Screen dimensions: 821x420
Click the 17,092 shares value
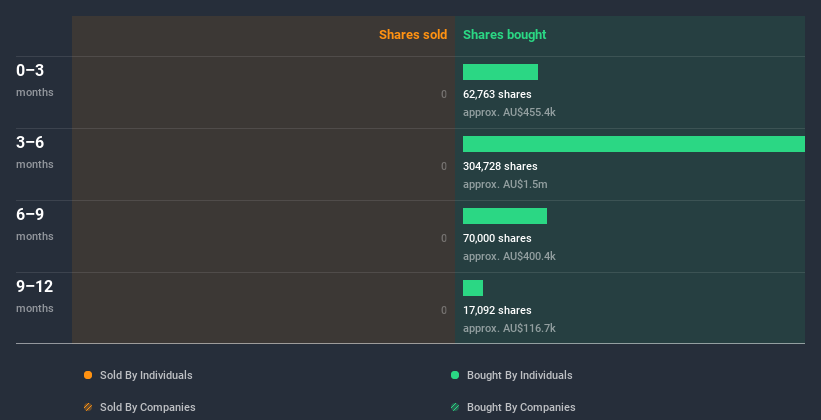[x=497, y=311]
